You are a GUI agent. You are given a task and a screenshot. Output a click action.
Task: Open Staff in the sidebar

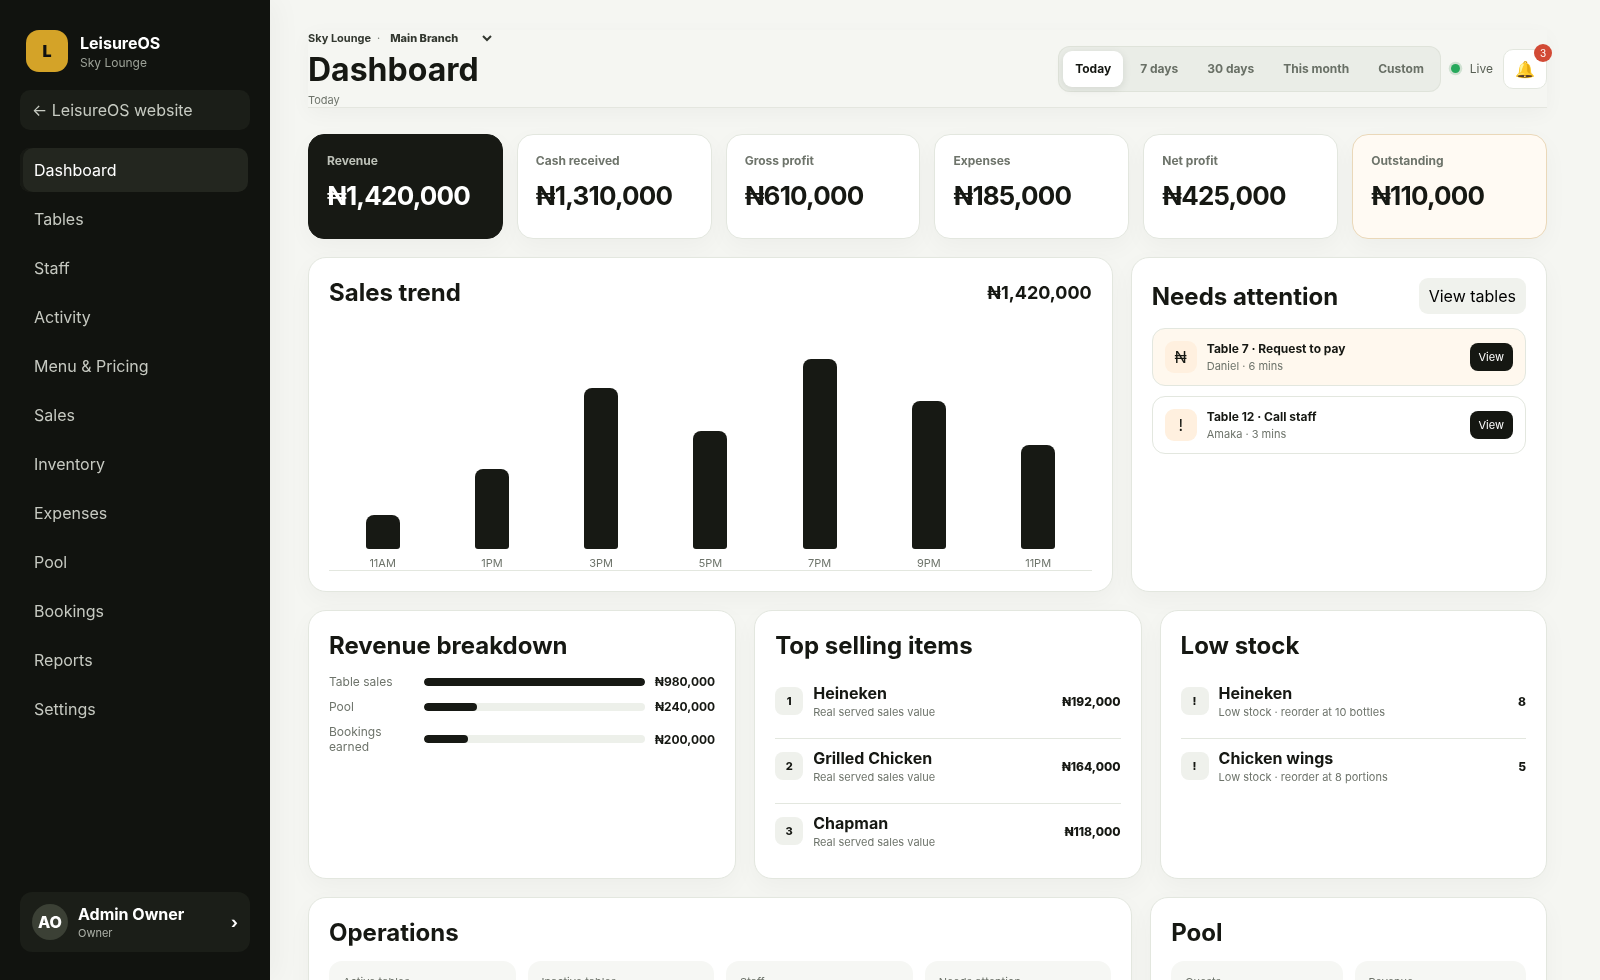[135, 268]
